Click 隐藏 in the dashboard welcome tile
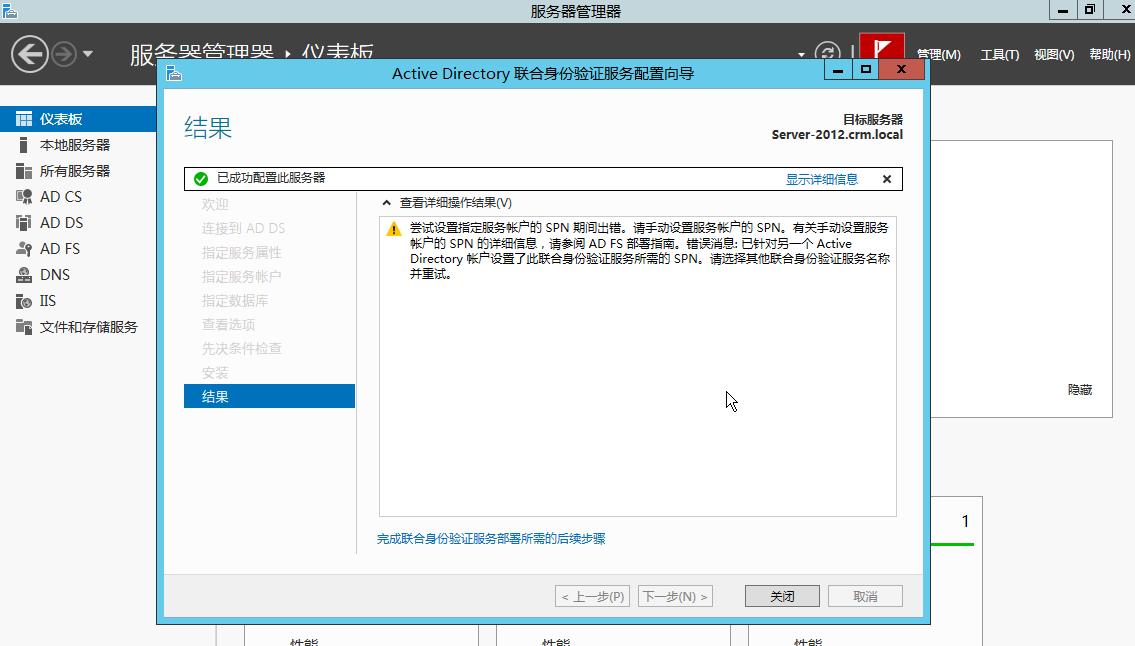Screen dimensions: 1135x646 pos(1079,390)
